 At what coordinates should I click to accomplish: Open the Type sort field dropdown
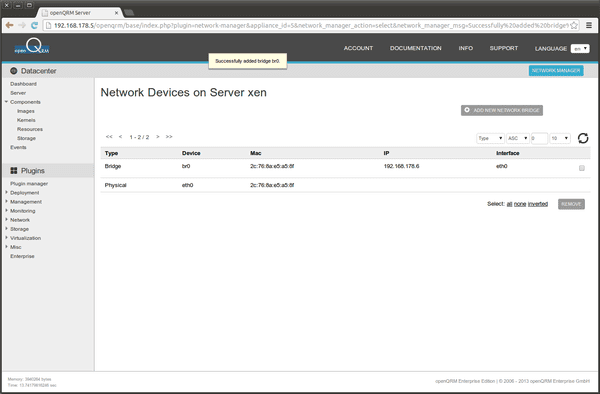[490, 138]
